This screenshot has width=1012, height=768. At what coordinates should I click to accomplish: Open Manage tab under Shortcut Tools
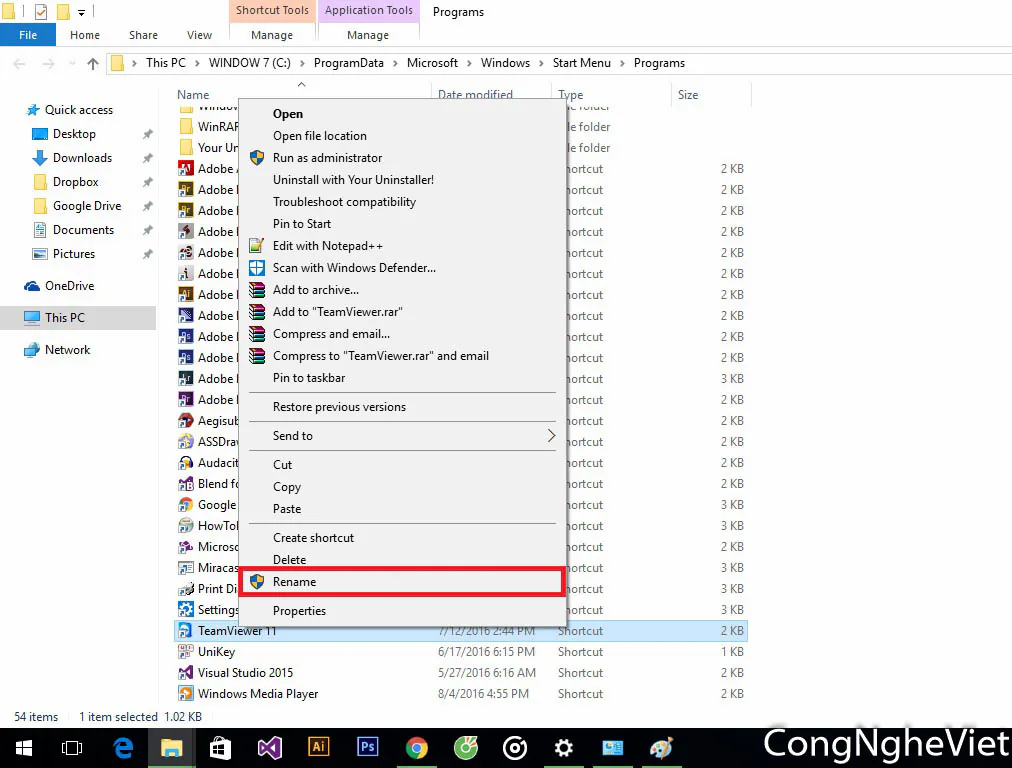click(272, 35)
